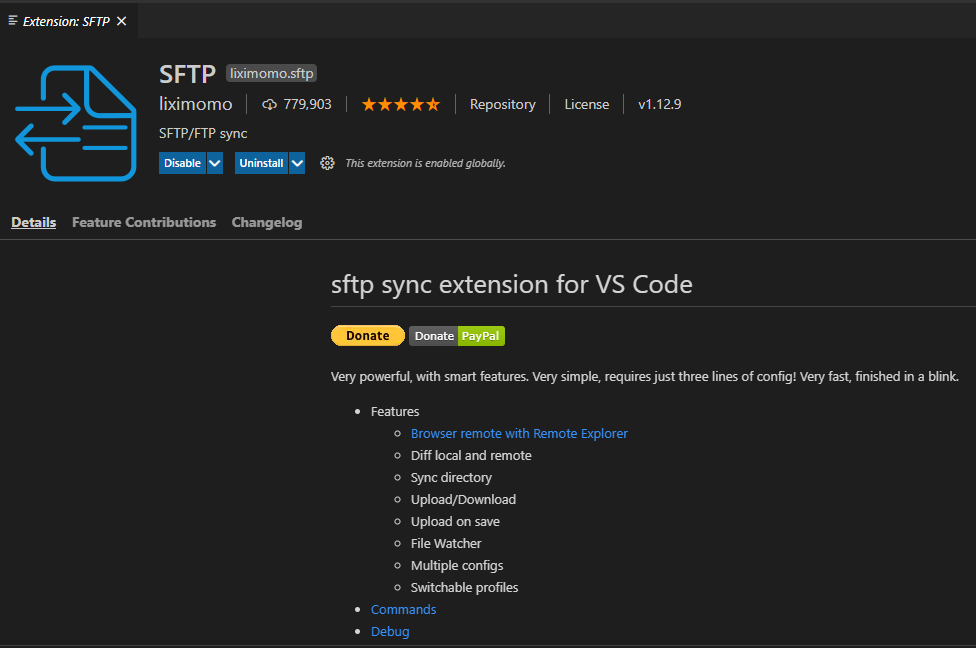Click the sftp sync extension heading
The image size is (976, 648).
tap(512, 284)
